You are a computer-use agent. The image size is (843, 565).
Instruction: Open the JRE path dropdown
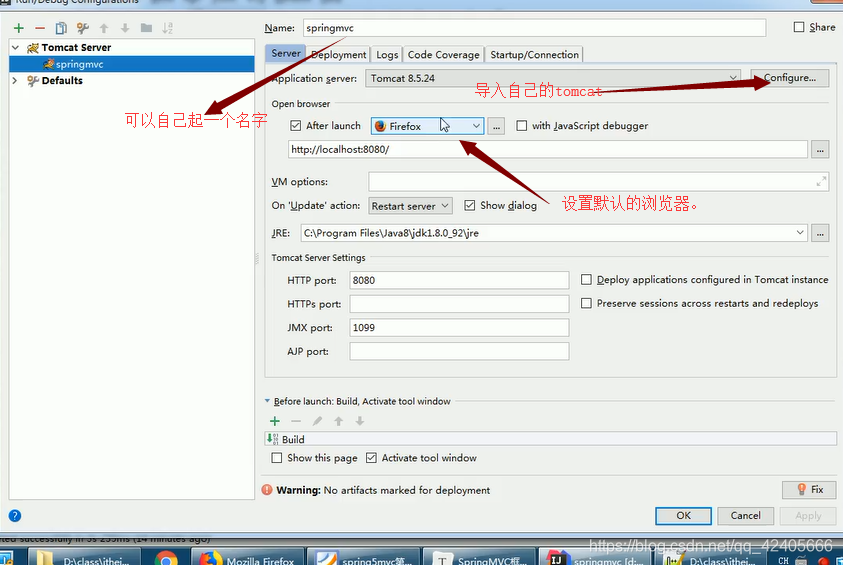pyautogui.click(x=799, y=233)
